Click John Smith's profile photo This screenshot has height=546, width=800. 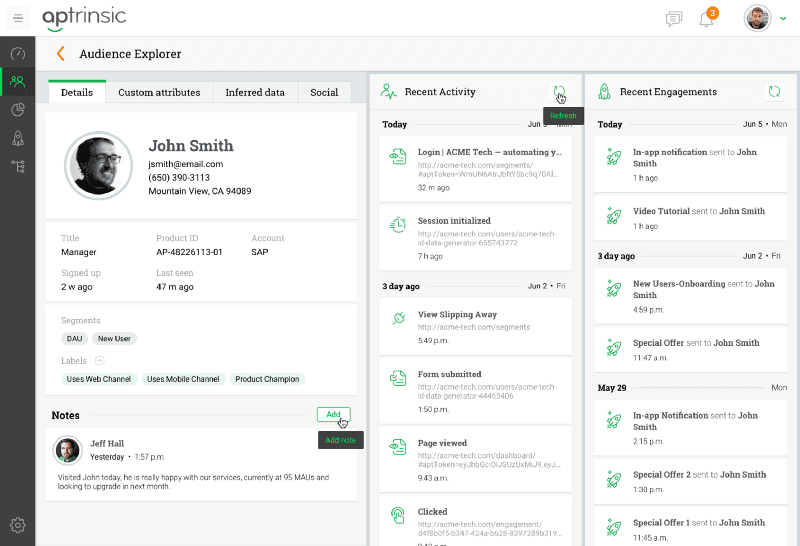98,164
